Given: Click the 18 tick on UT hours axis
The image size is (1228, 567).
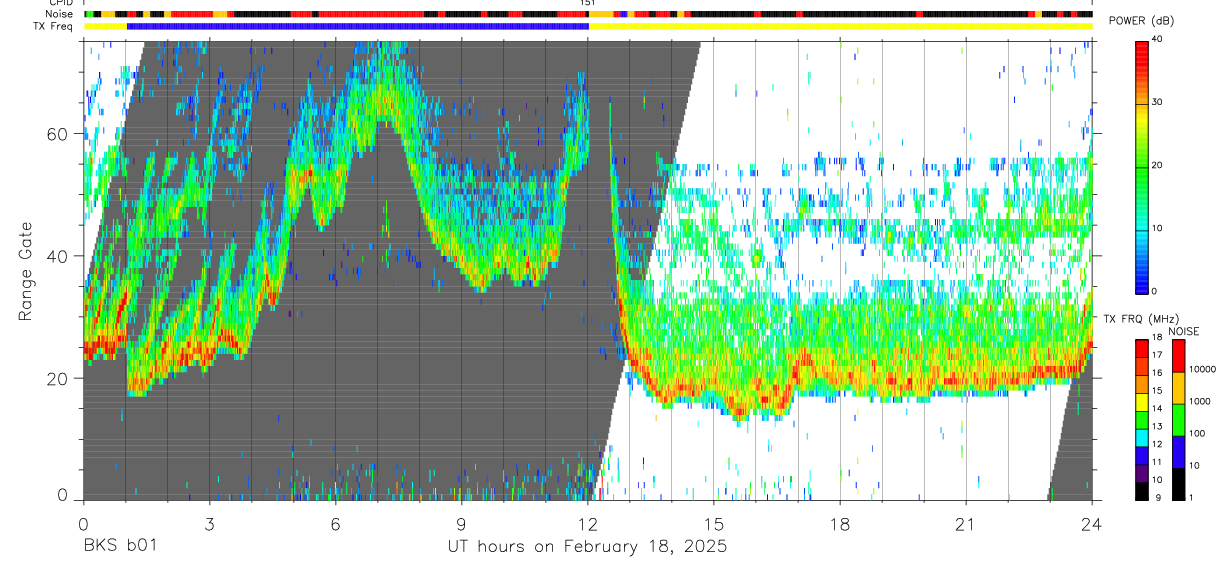Looking at the screenshot, I should 840,523.
